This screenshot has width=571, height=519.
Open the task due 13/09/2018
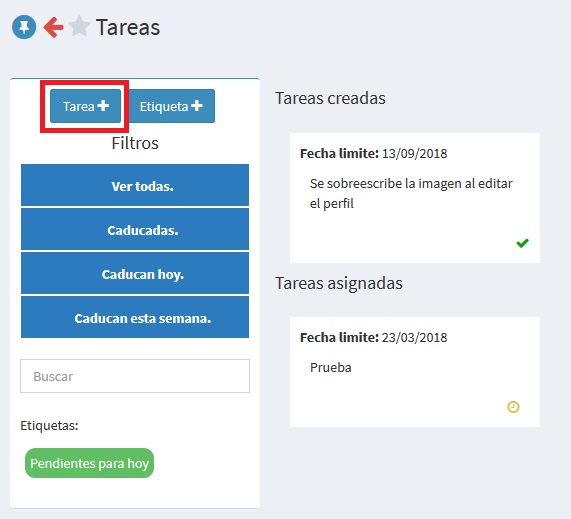coord(415,198)
